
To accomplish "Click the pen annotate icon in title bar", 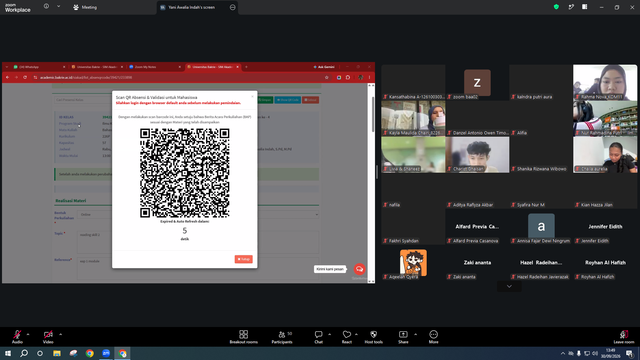I will coord(571,7).
